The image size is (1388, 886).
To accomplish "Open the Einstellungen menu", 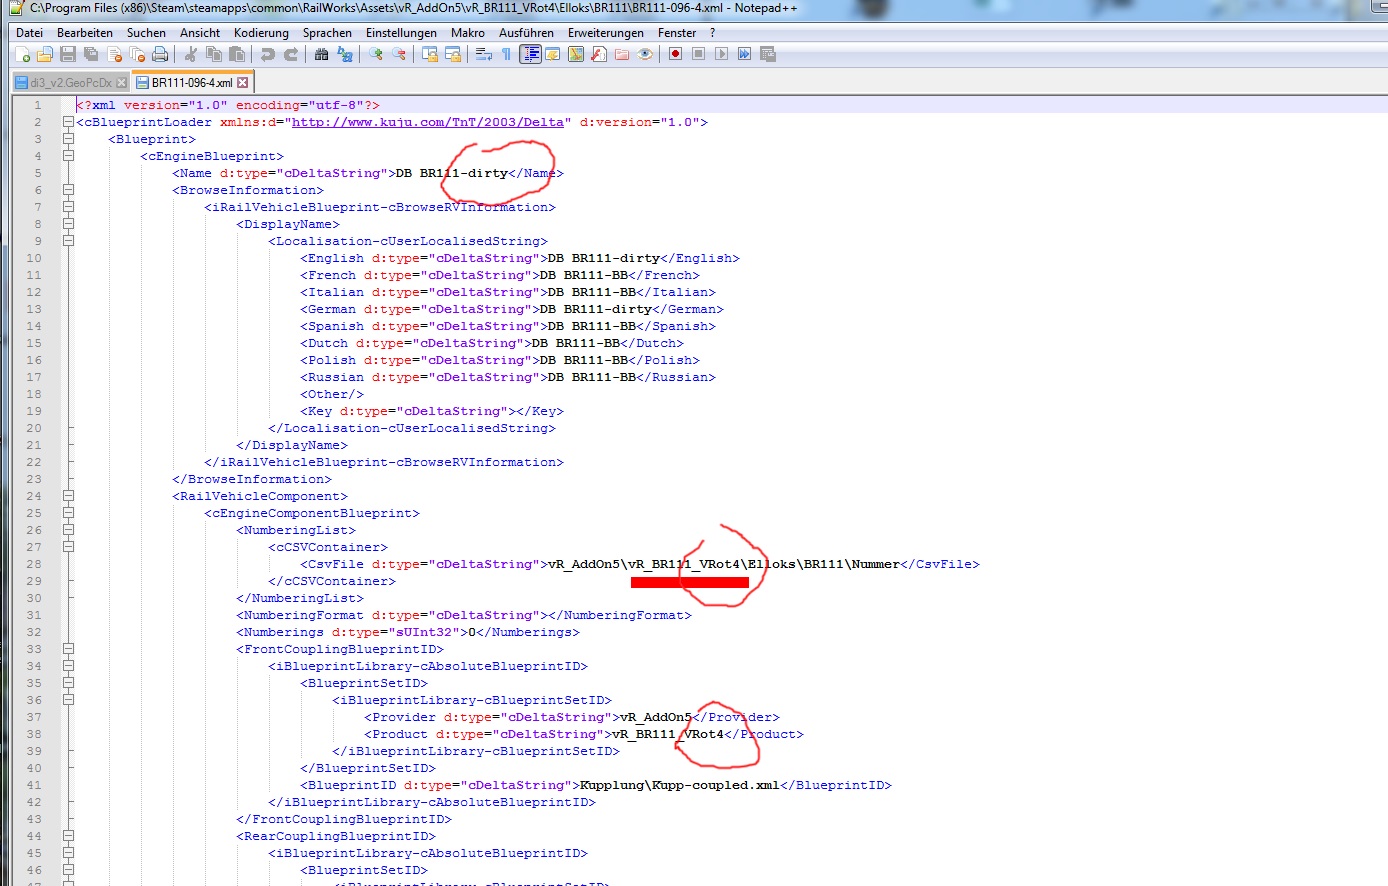I will coord(401,33).
